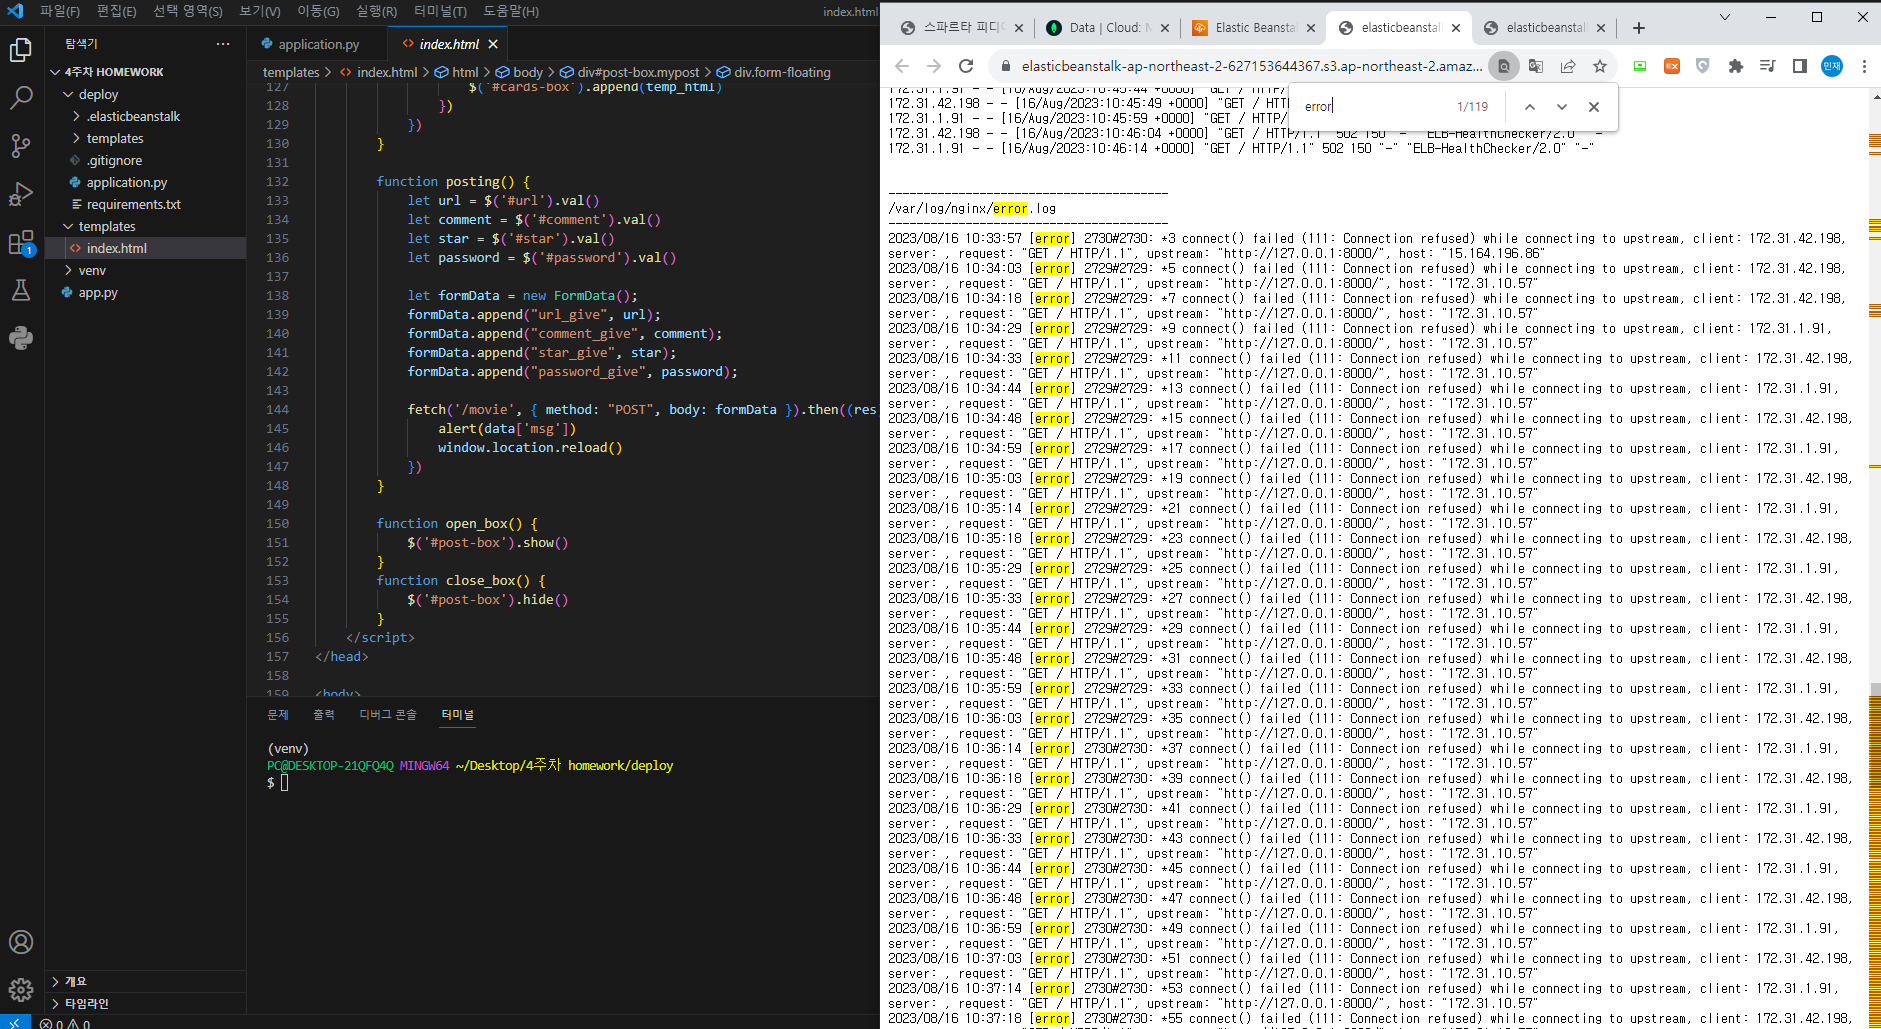
Task: Open the Extensions view with update badge
Action: [21, 242]
